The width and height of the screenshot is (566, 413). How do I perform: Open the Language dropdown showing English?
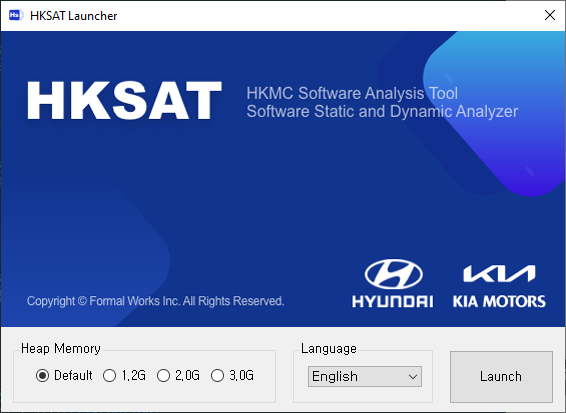(x=365, y=377)
